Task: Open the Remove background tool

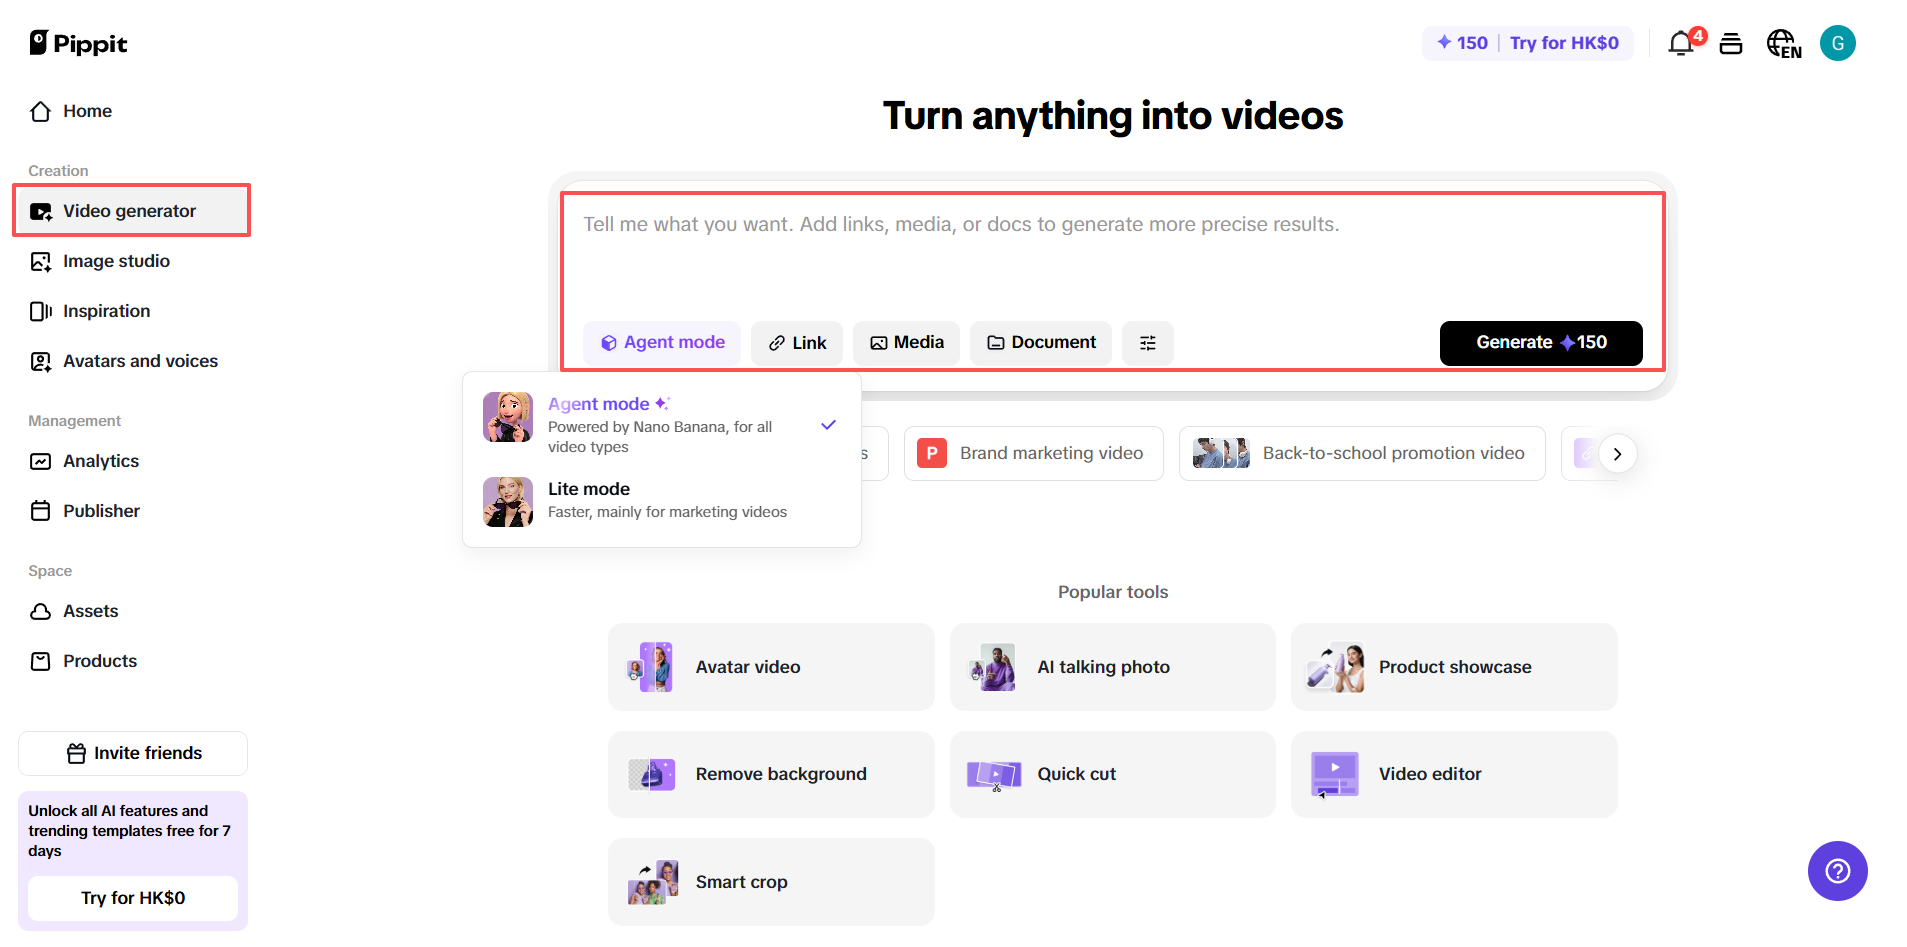Action: click(x=770, y=774)
